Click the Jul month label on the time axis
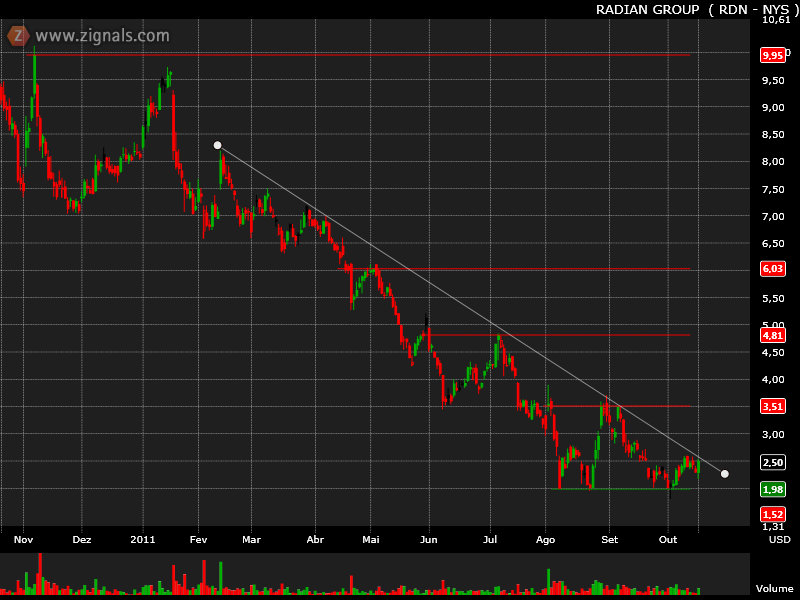800x600 pixels. 490,539
